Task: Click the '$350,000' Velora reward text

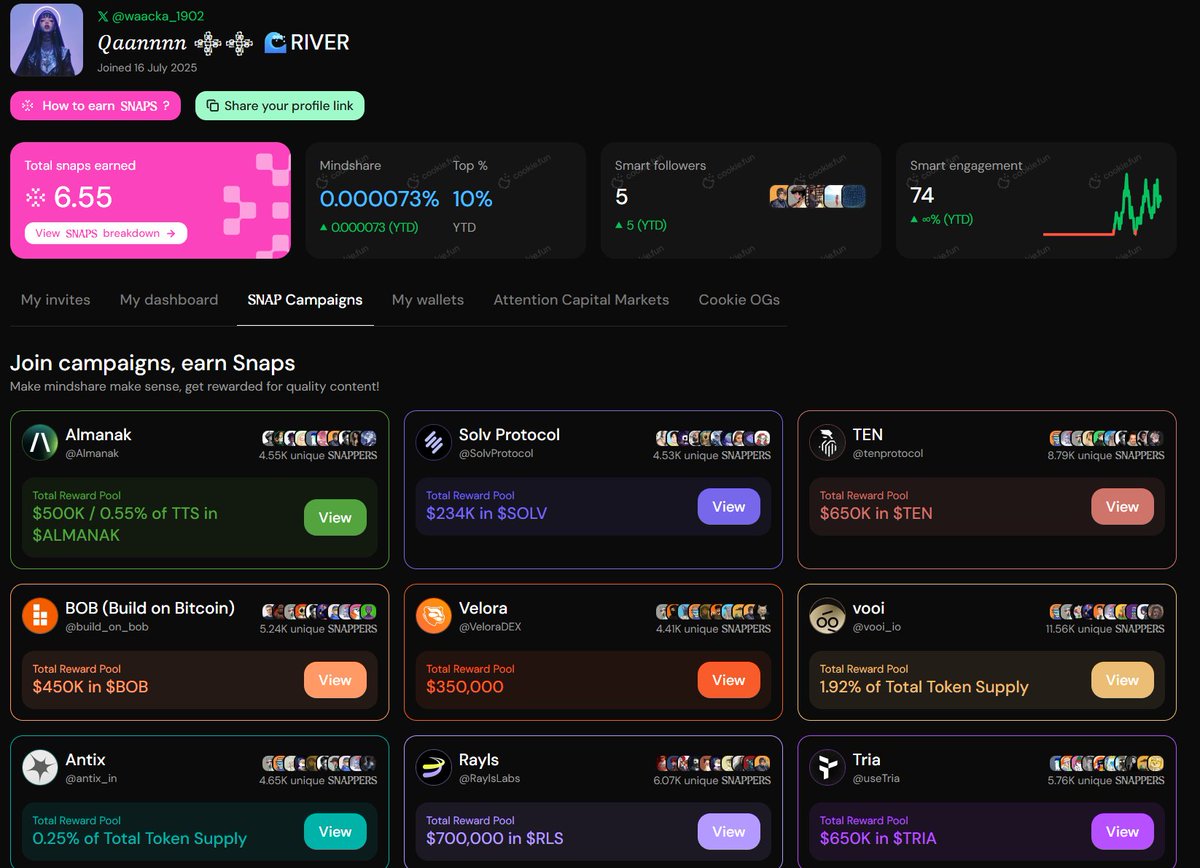Action: coord(465,687)
